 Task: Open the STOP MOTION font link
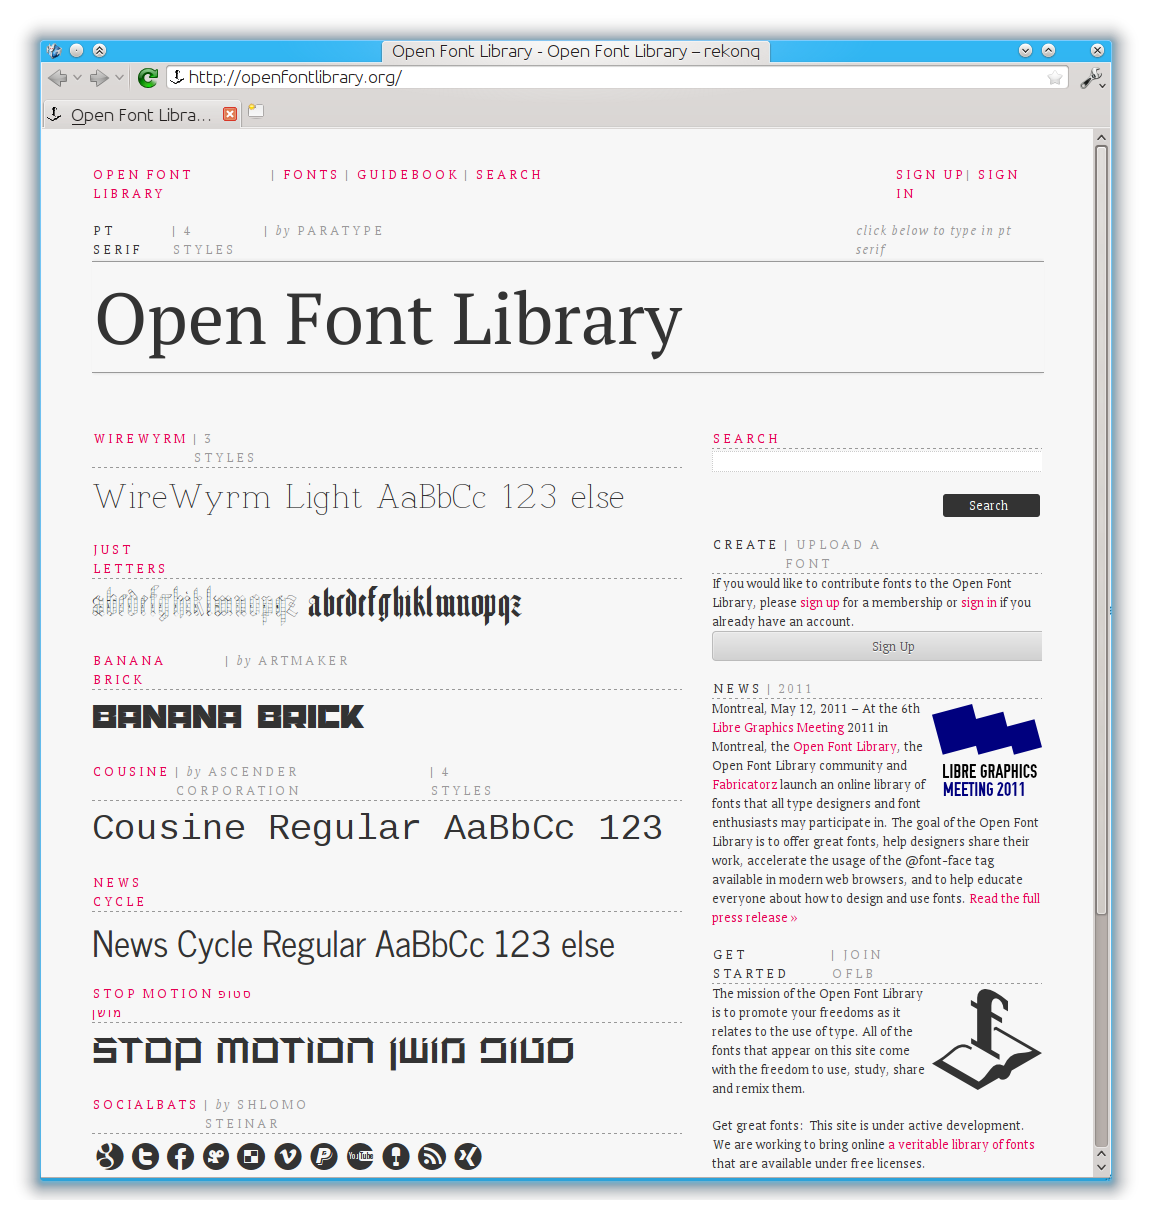pyautogui.click(x=172, y=1003)
